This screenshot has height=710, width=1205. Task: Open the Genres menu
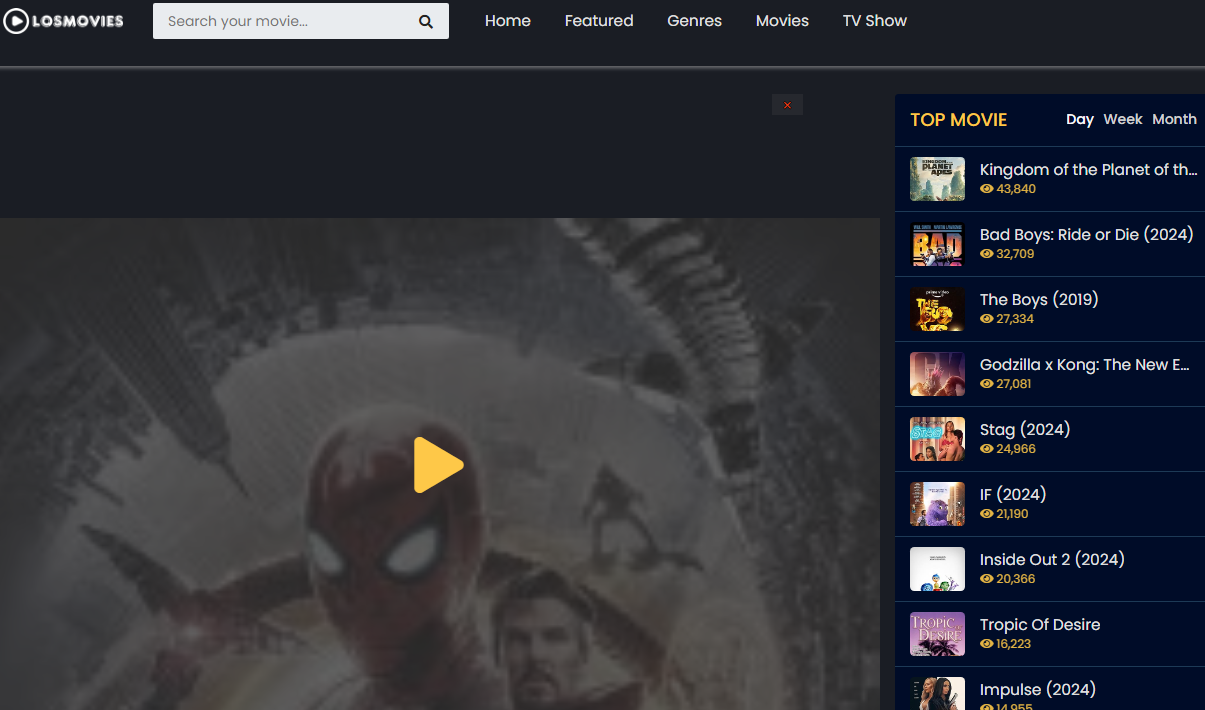694,20
